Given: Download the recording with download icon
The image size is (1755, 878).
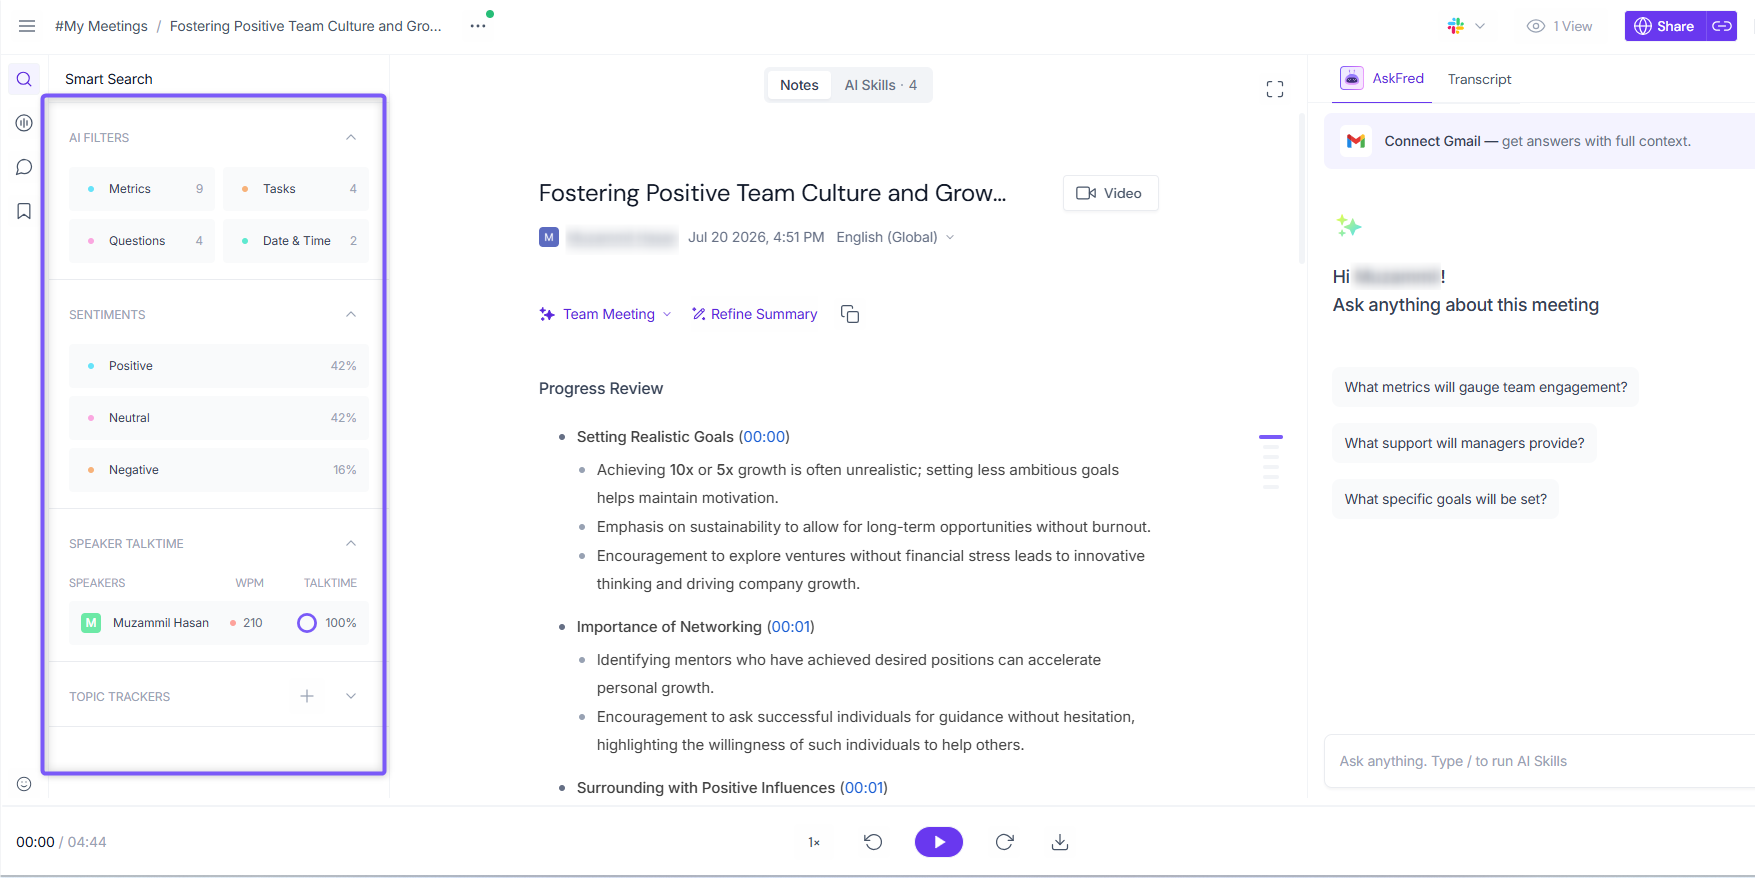Looking at the screenshot, I should 1060,842.
